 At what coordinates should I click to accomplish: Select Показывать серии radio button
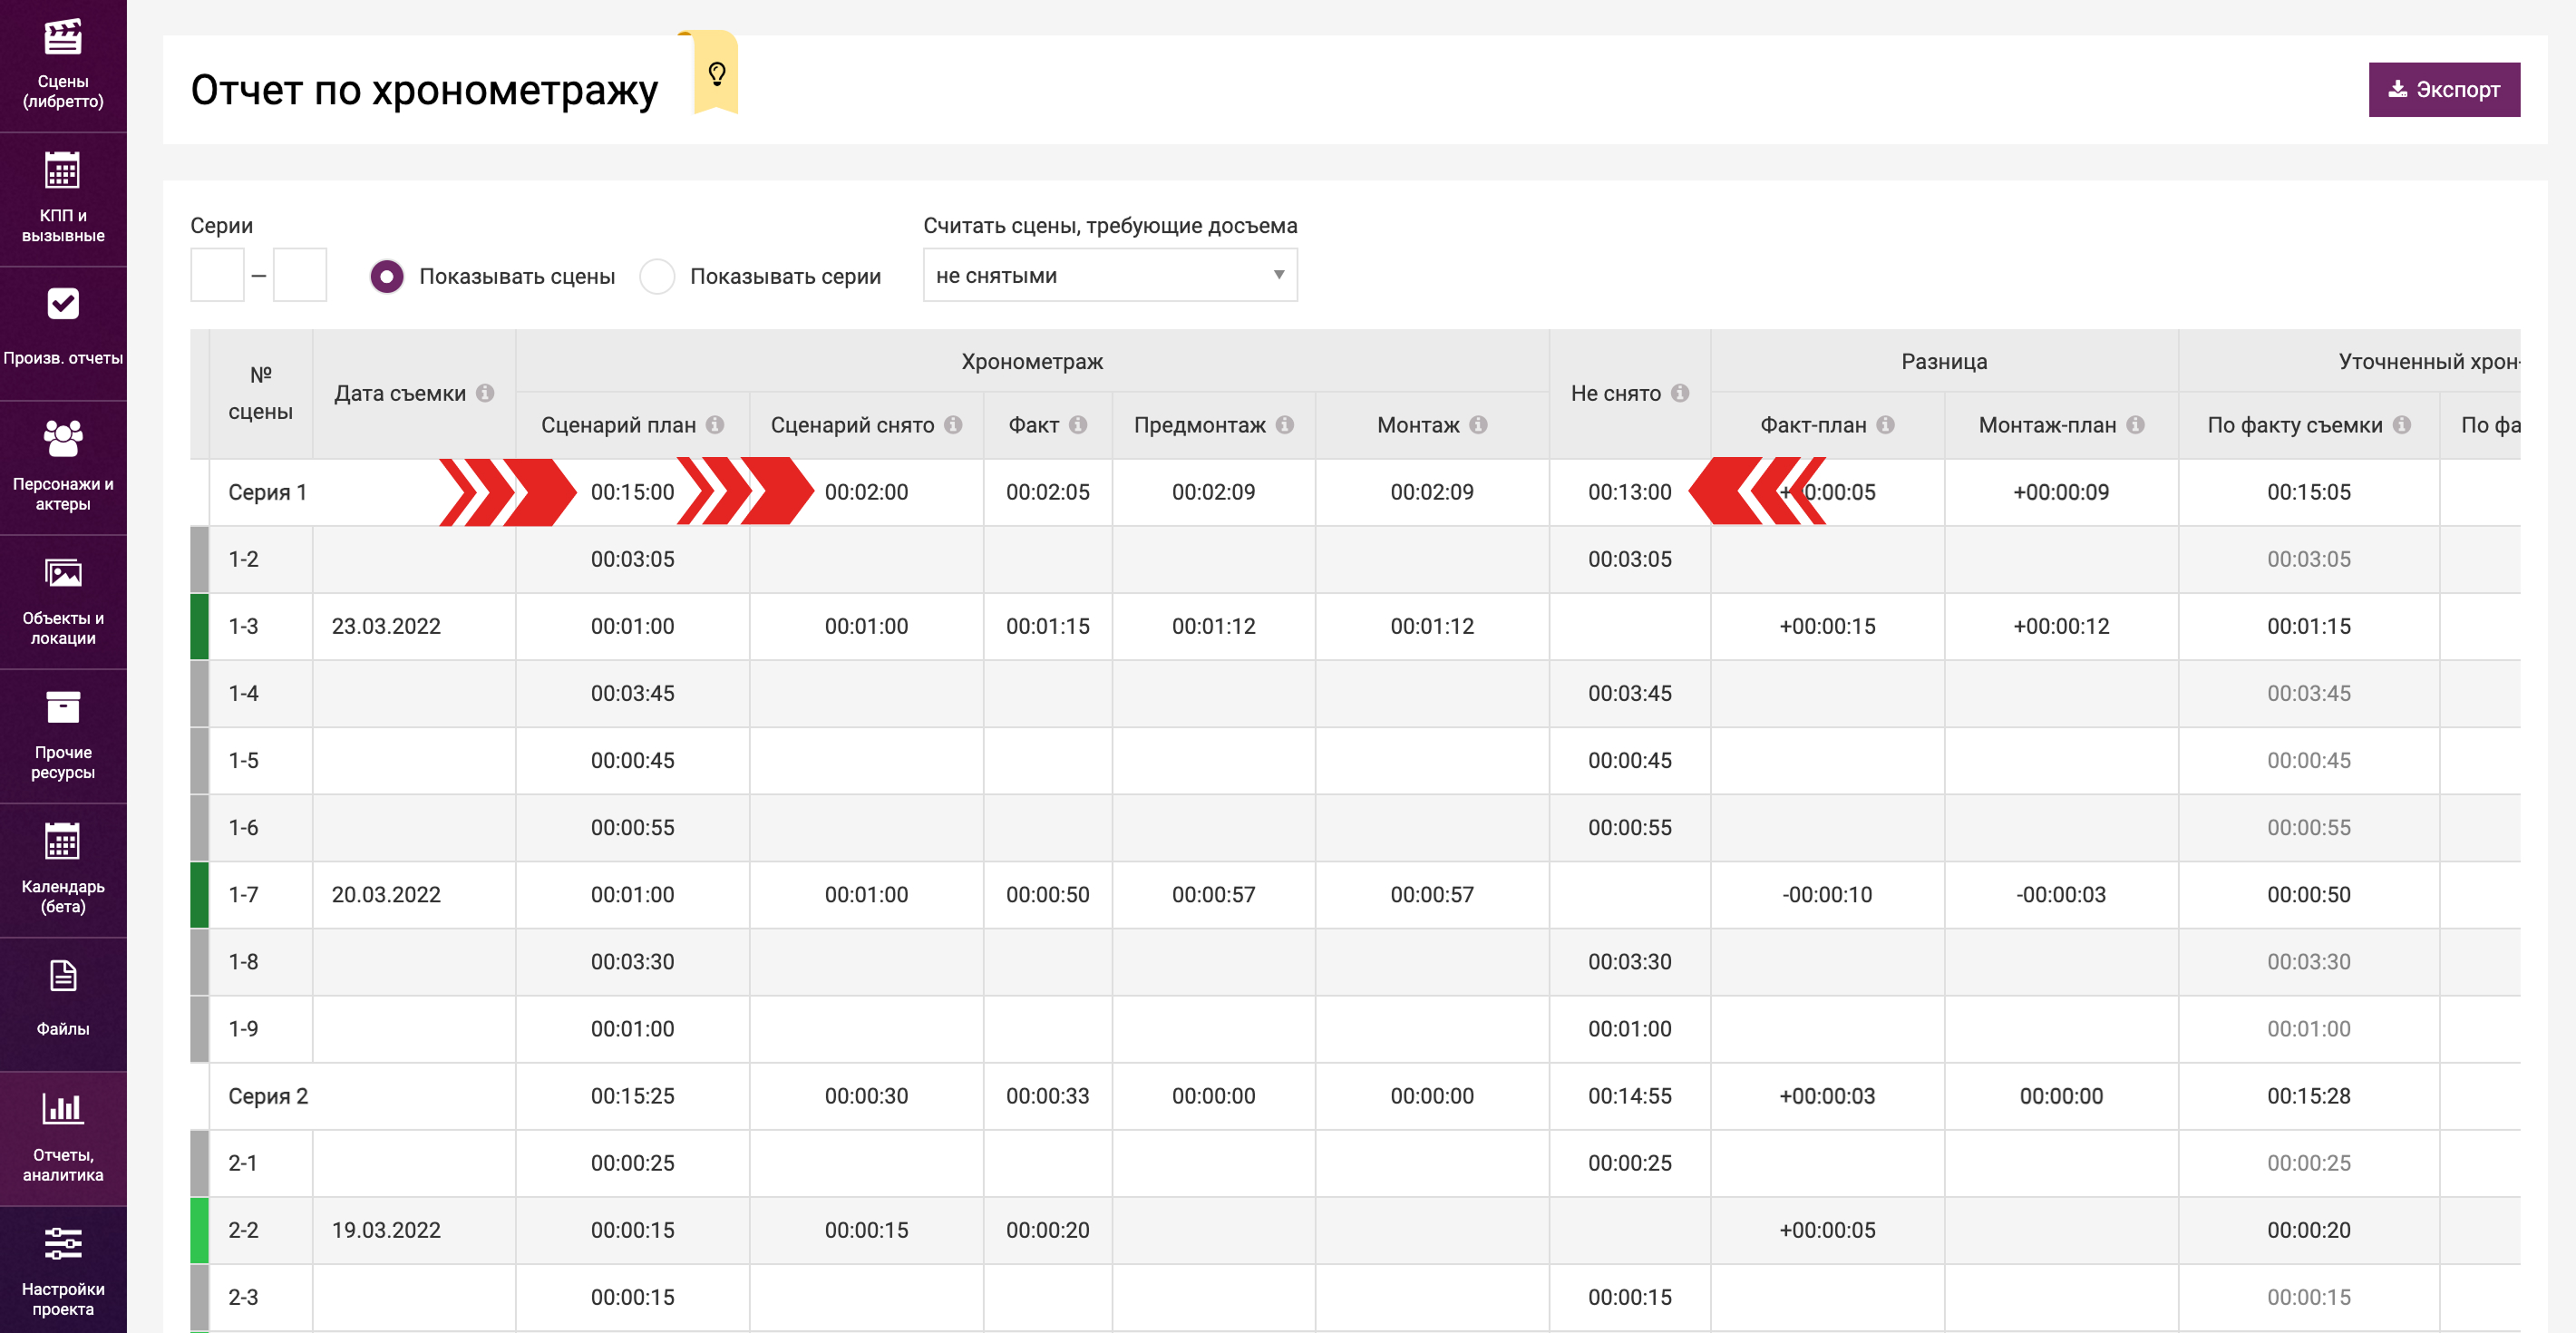coord(657,276)
